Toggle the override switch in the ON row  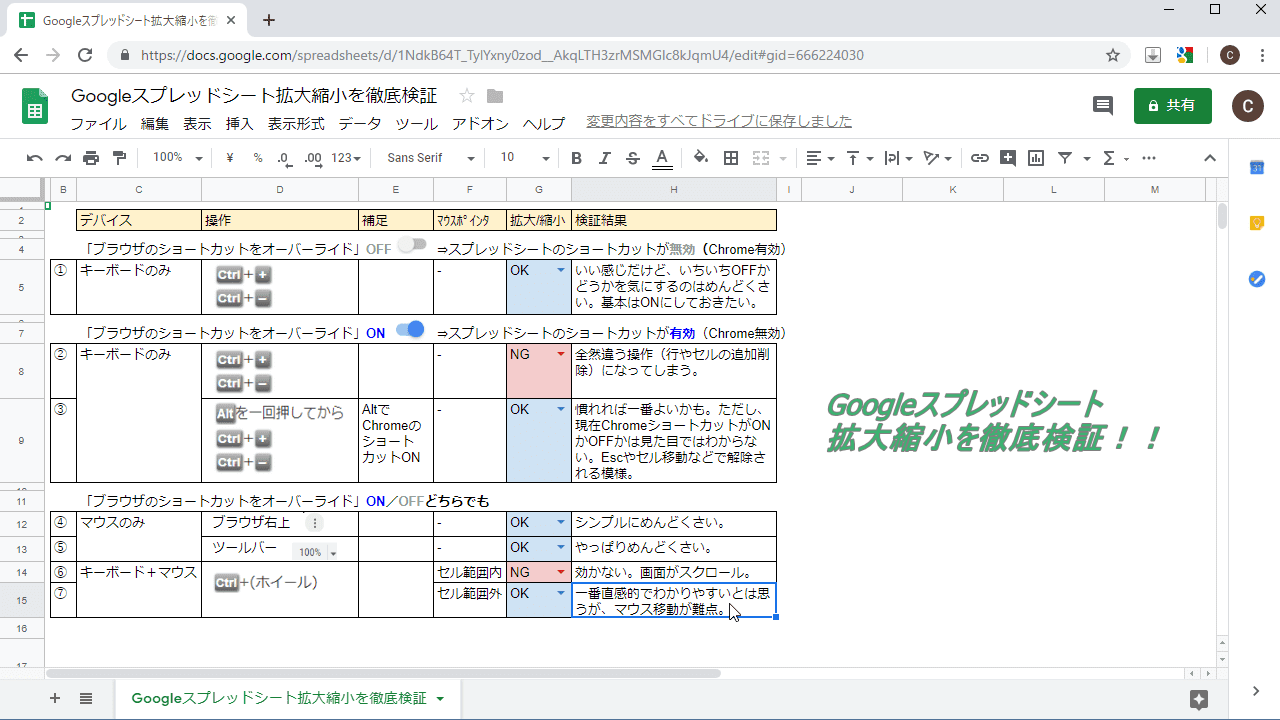tap(410, 329)
